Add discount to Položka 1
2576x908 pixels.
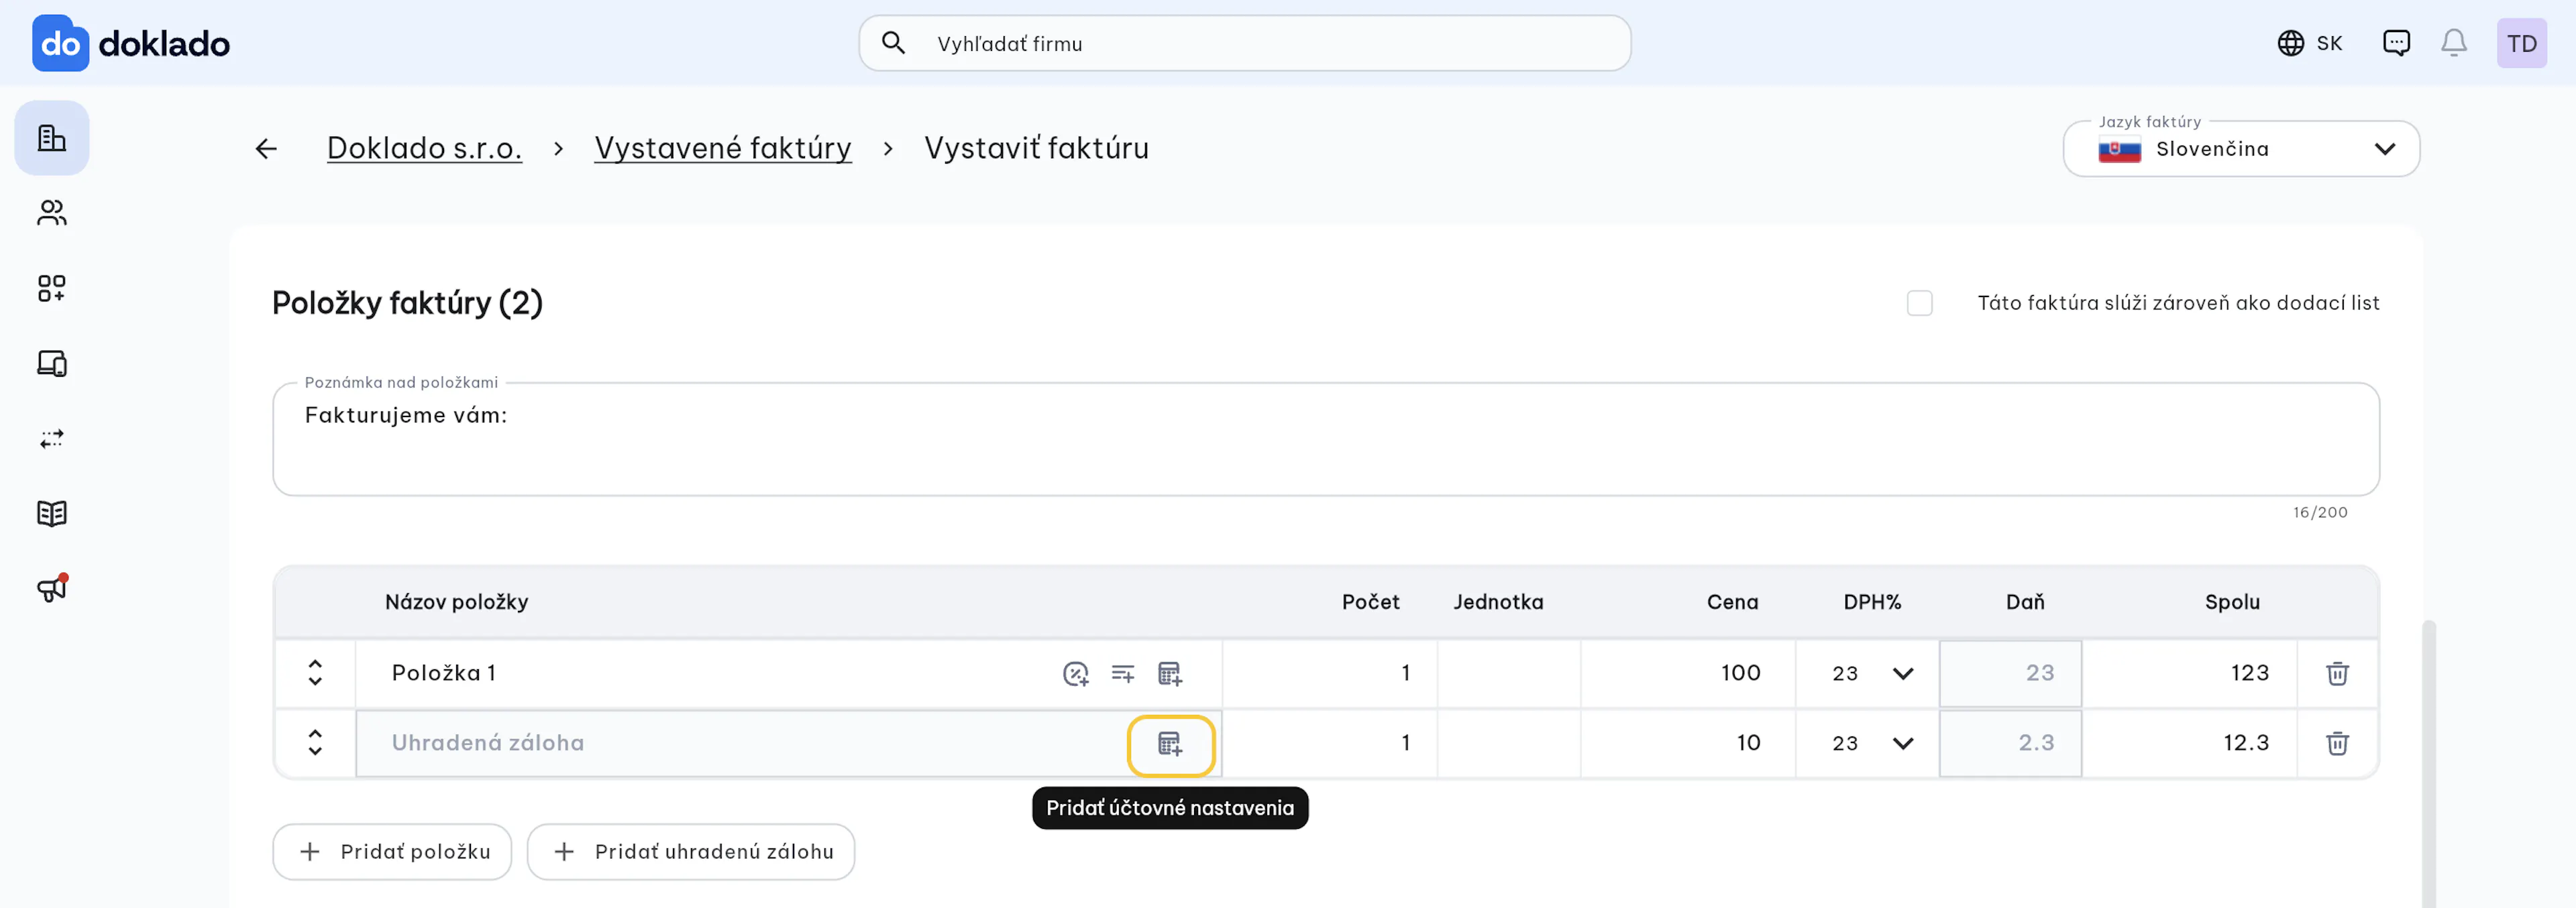pyautogui.click(x=1075, y=674)
